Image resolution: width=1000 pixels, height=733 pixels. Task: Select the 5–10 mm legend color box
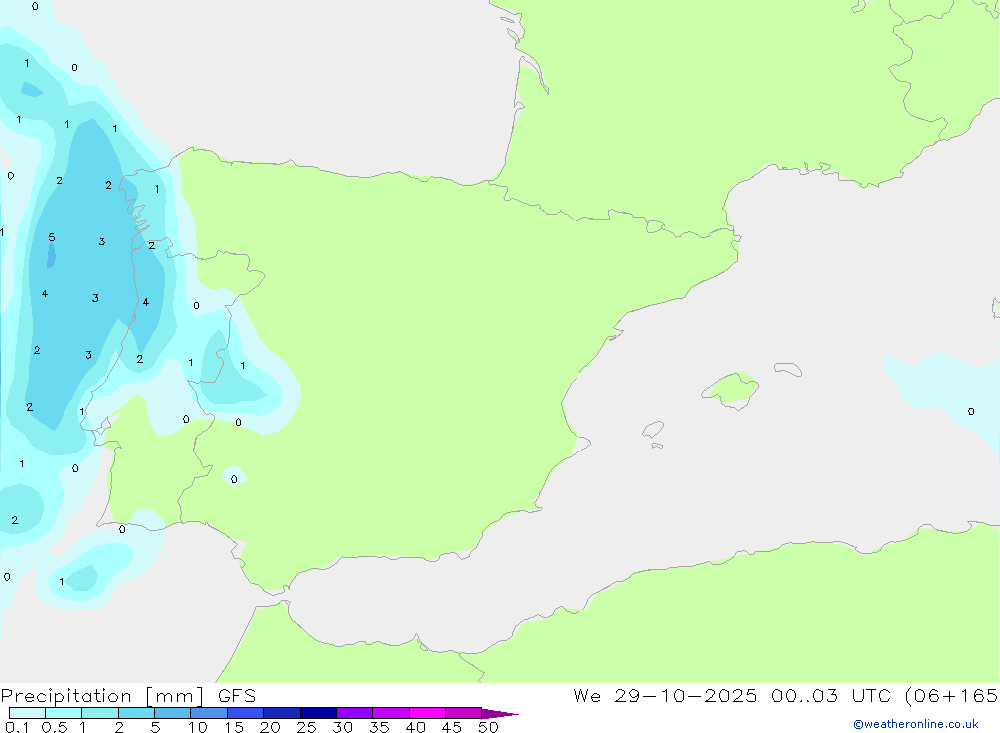[173, 713]
